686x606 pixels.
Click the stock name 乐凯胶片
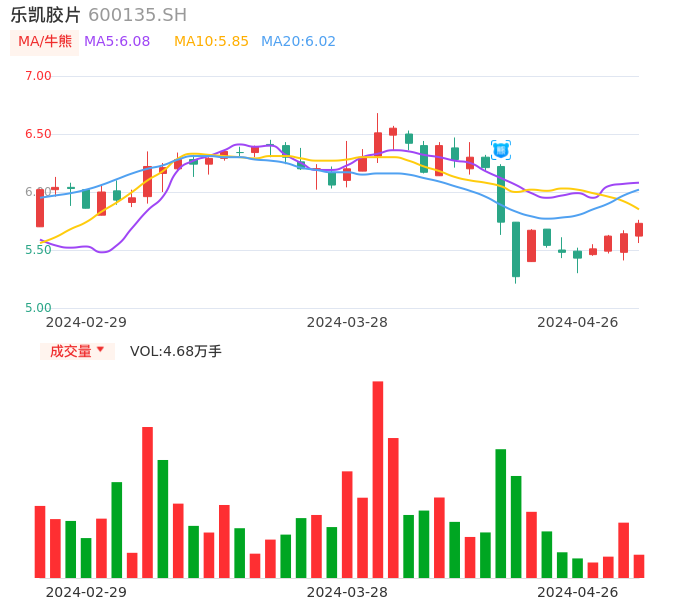(46, 15)
